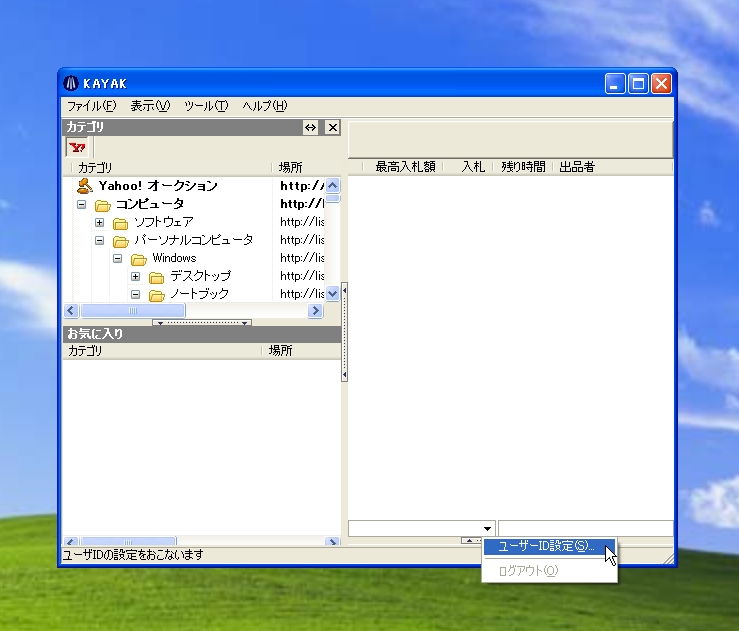Open the bottom combo box dropdown arrow

click(x=487, y=529)
